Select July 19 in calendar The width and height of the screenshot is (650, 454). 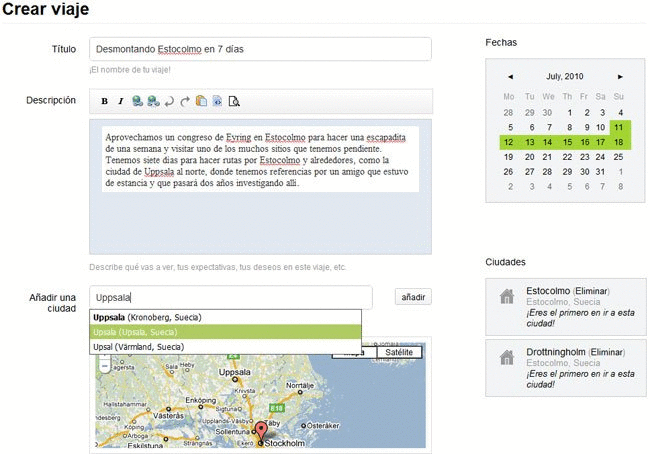(x=509, y=157)
